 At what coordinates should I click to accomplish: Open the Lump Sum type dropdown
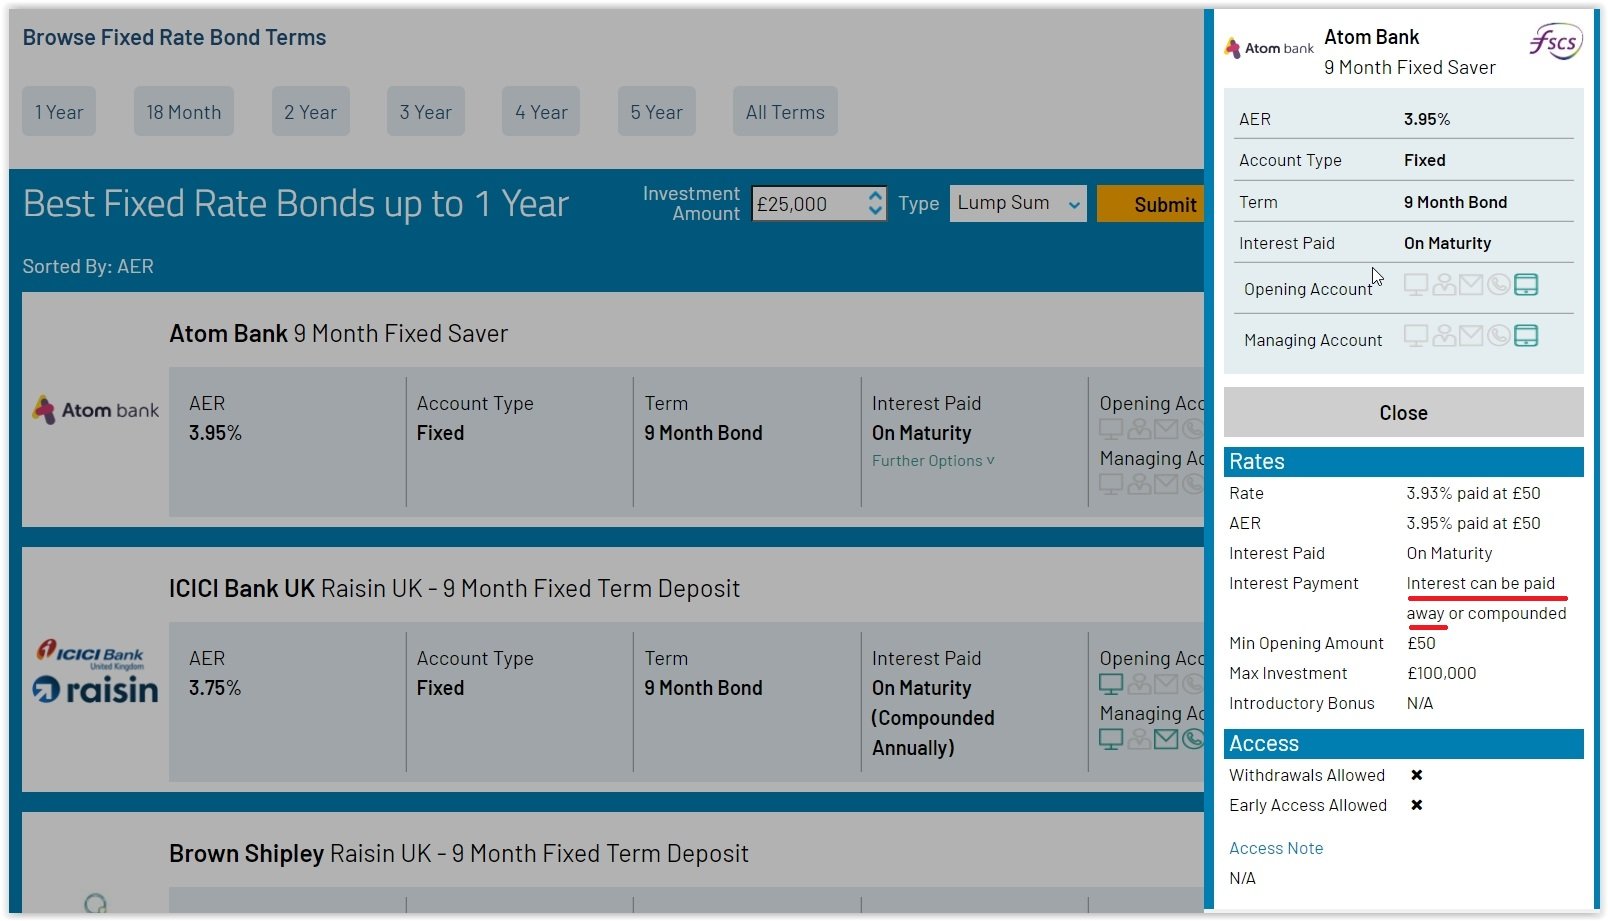tap(1017, 204)
